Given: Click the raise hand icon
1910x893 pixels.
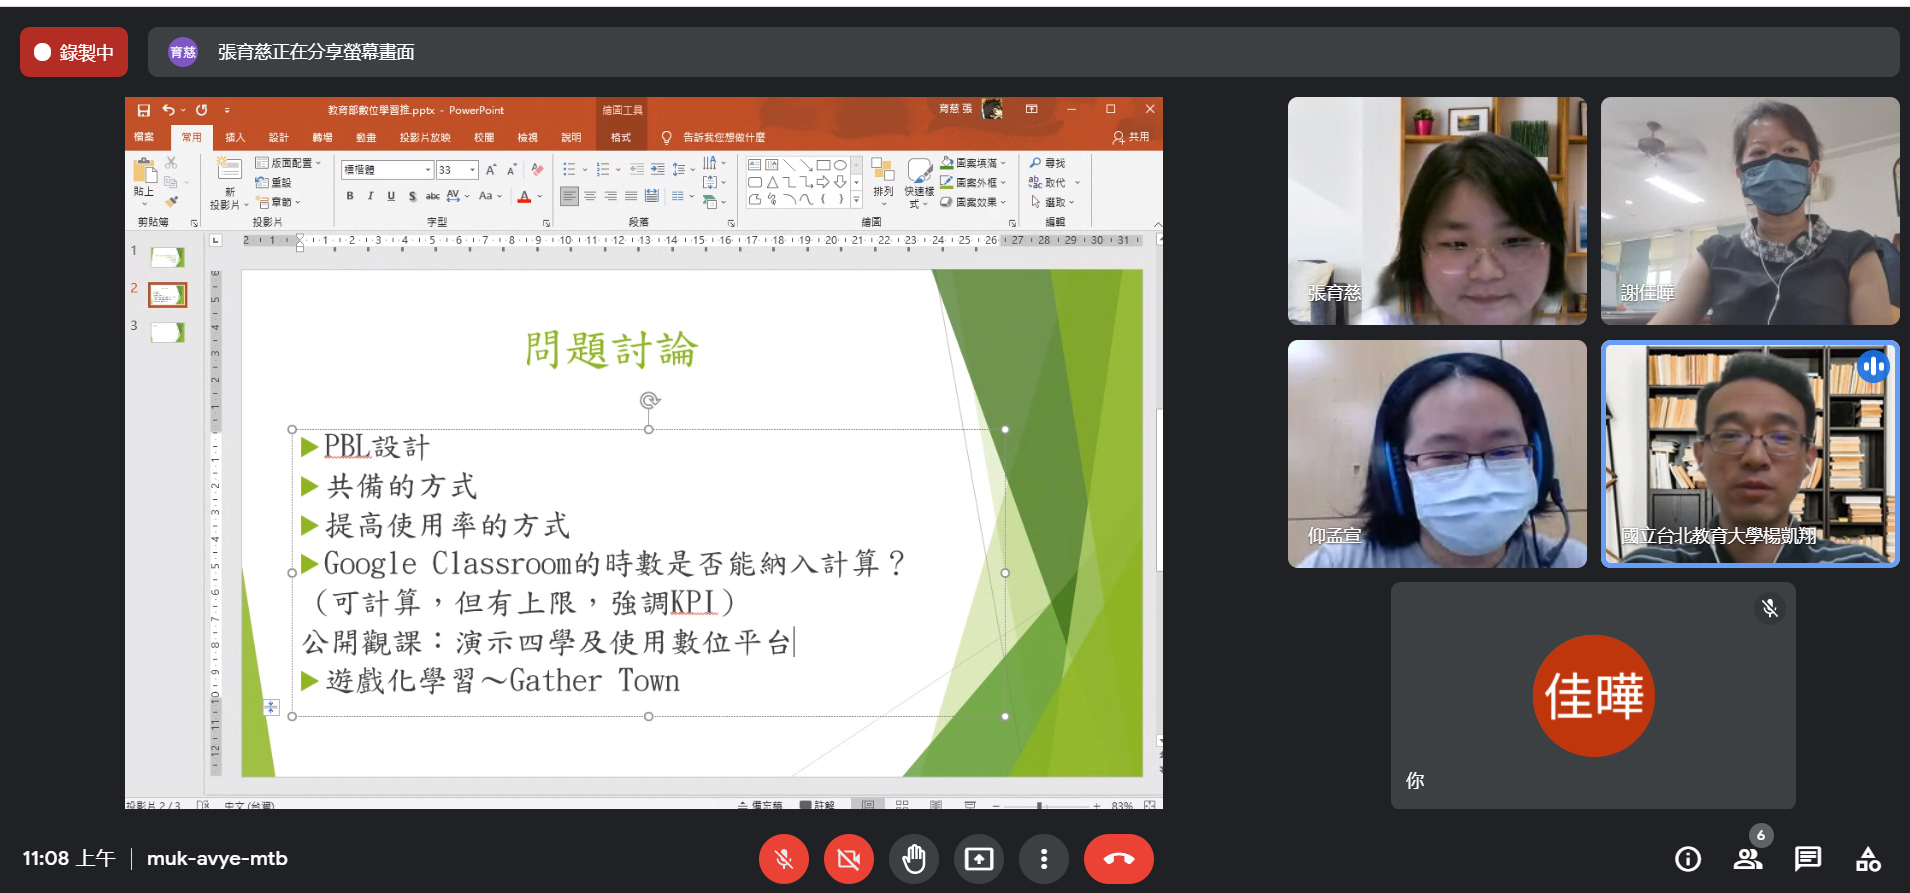Looking at the screenshot, I should (x=913, y=859).
